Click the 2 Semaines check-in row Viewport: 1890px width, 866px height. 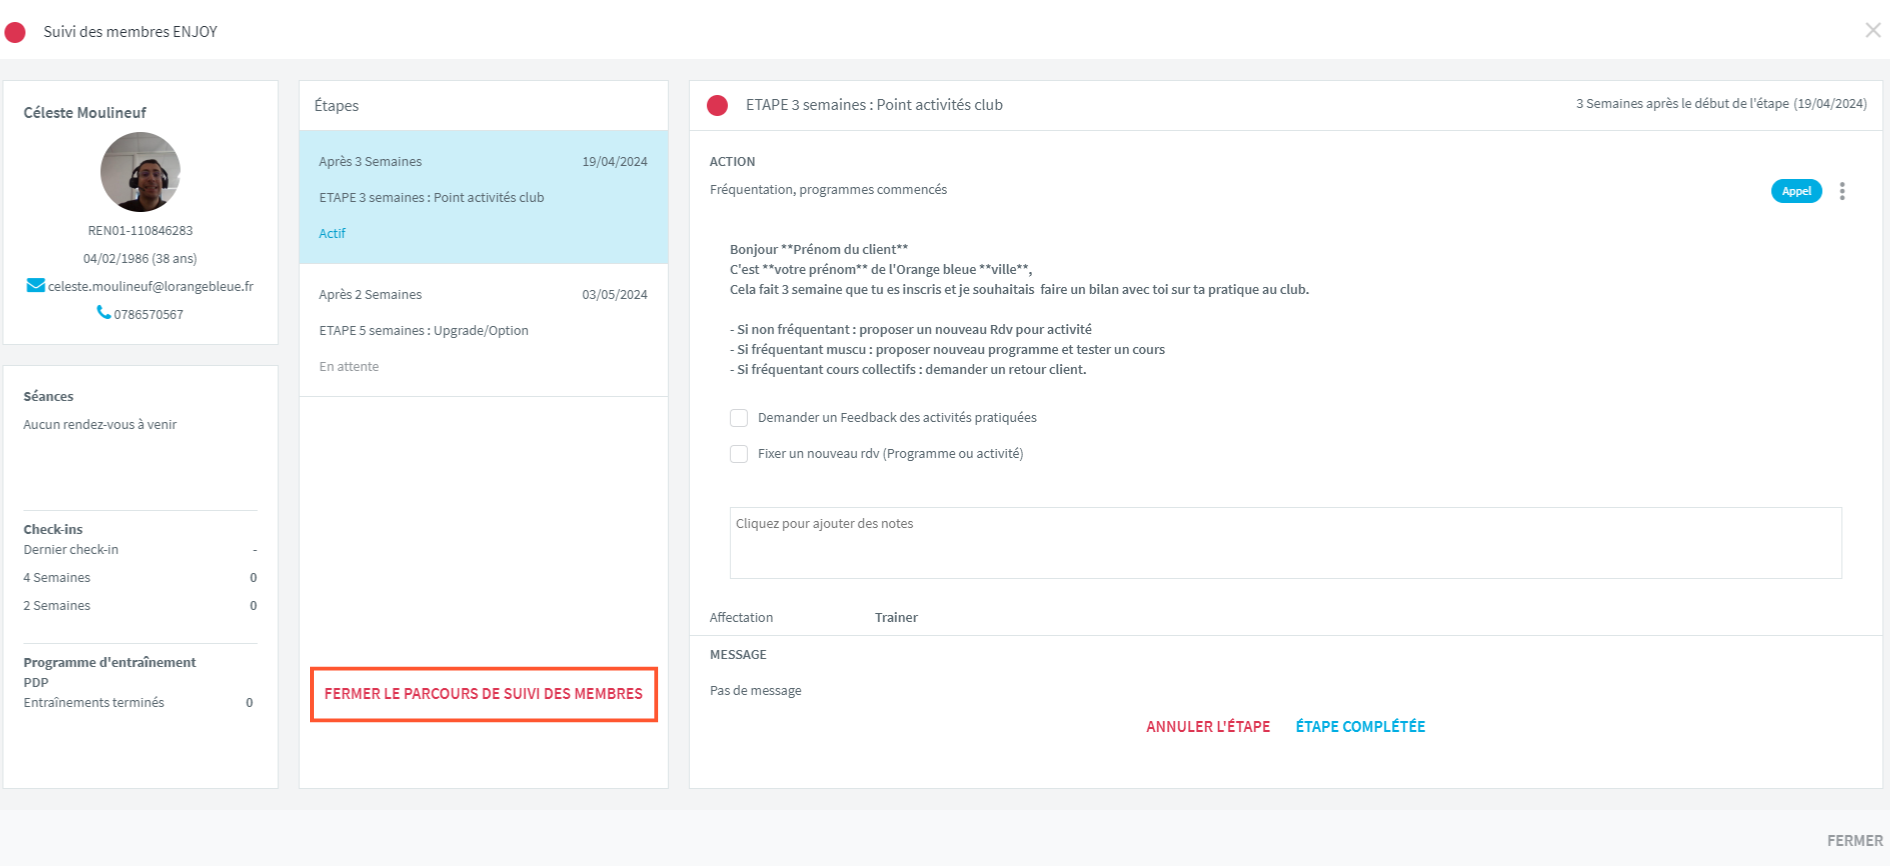[140, 606]
